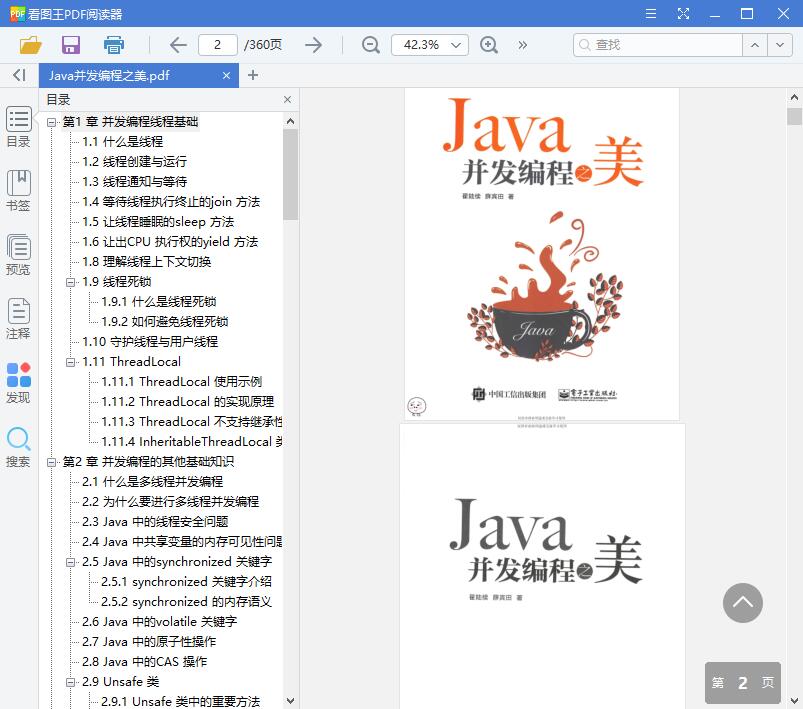Screen dimensions: 803x709
Task: Click the colored Java cover page
Action: 542,254
